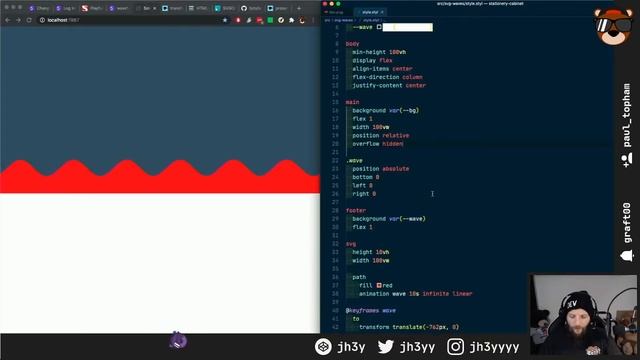Viewport: 640px width, 360px height.
Task: Click the 'footer' selector line
Action: coord(356,211)
